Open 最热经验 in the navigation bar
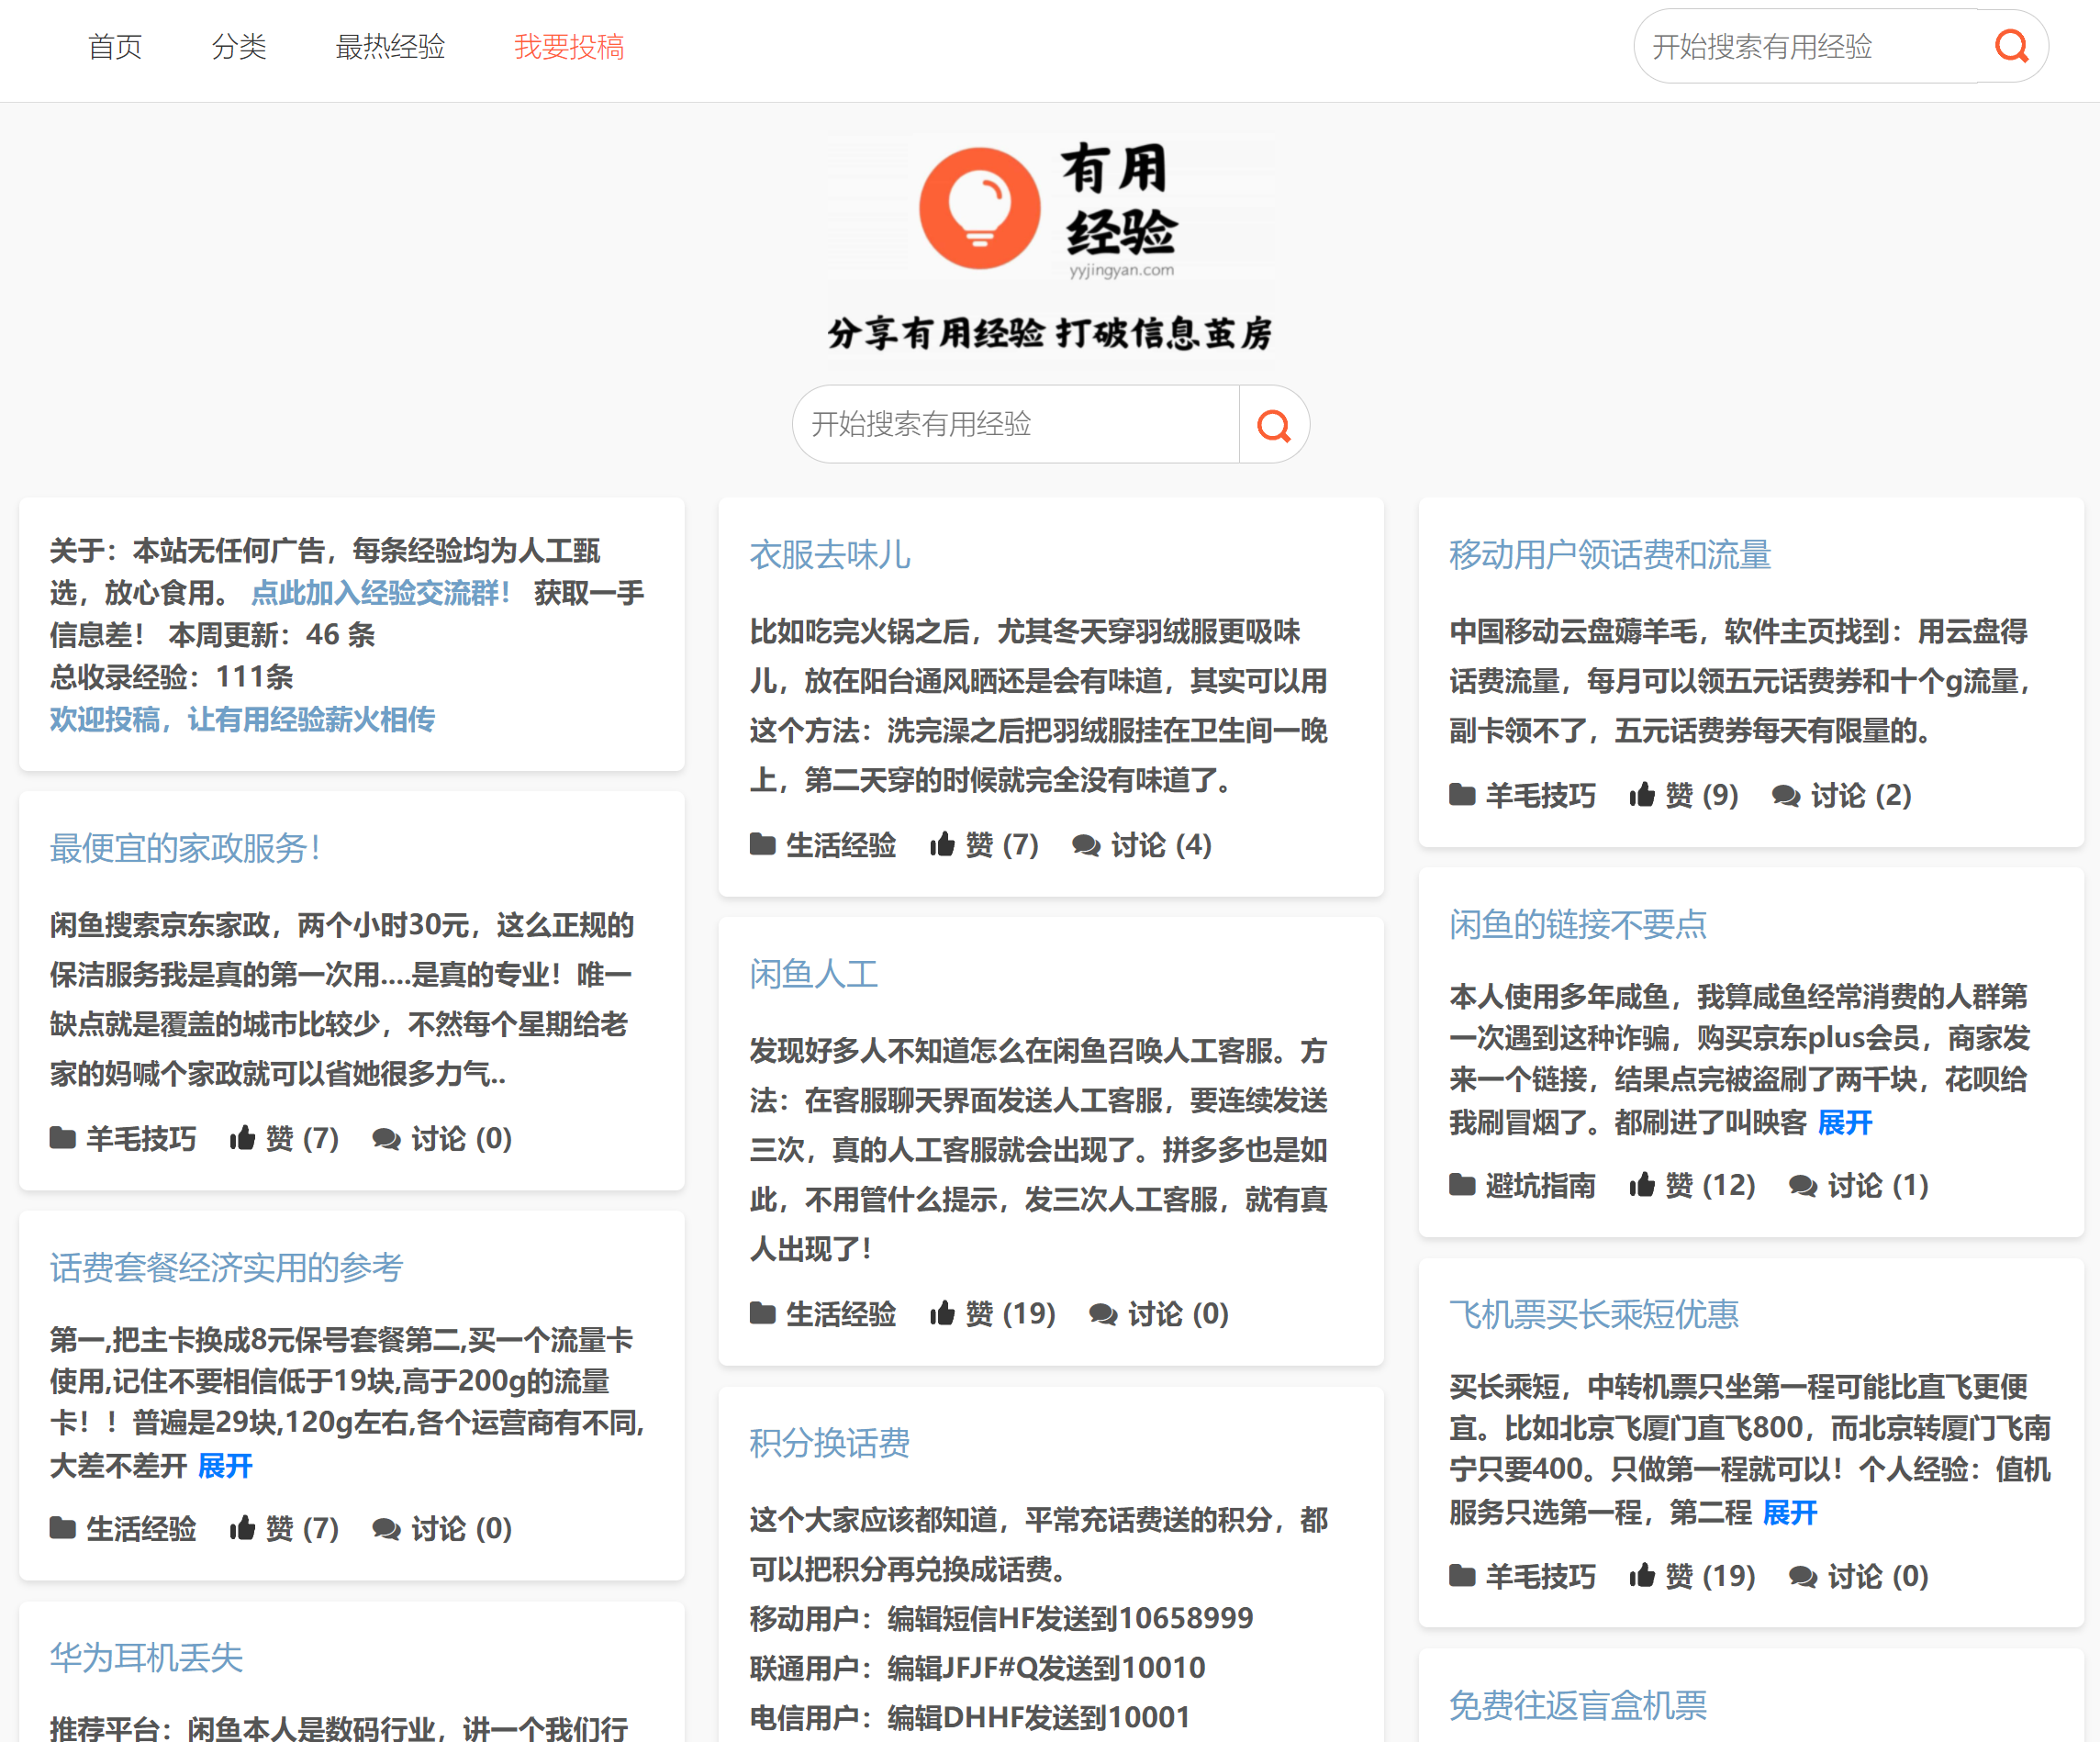Image resolution: width=2100 pixels, height=1742 pixels. [390, 47]
